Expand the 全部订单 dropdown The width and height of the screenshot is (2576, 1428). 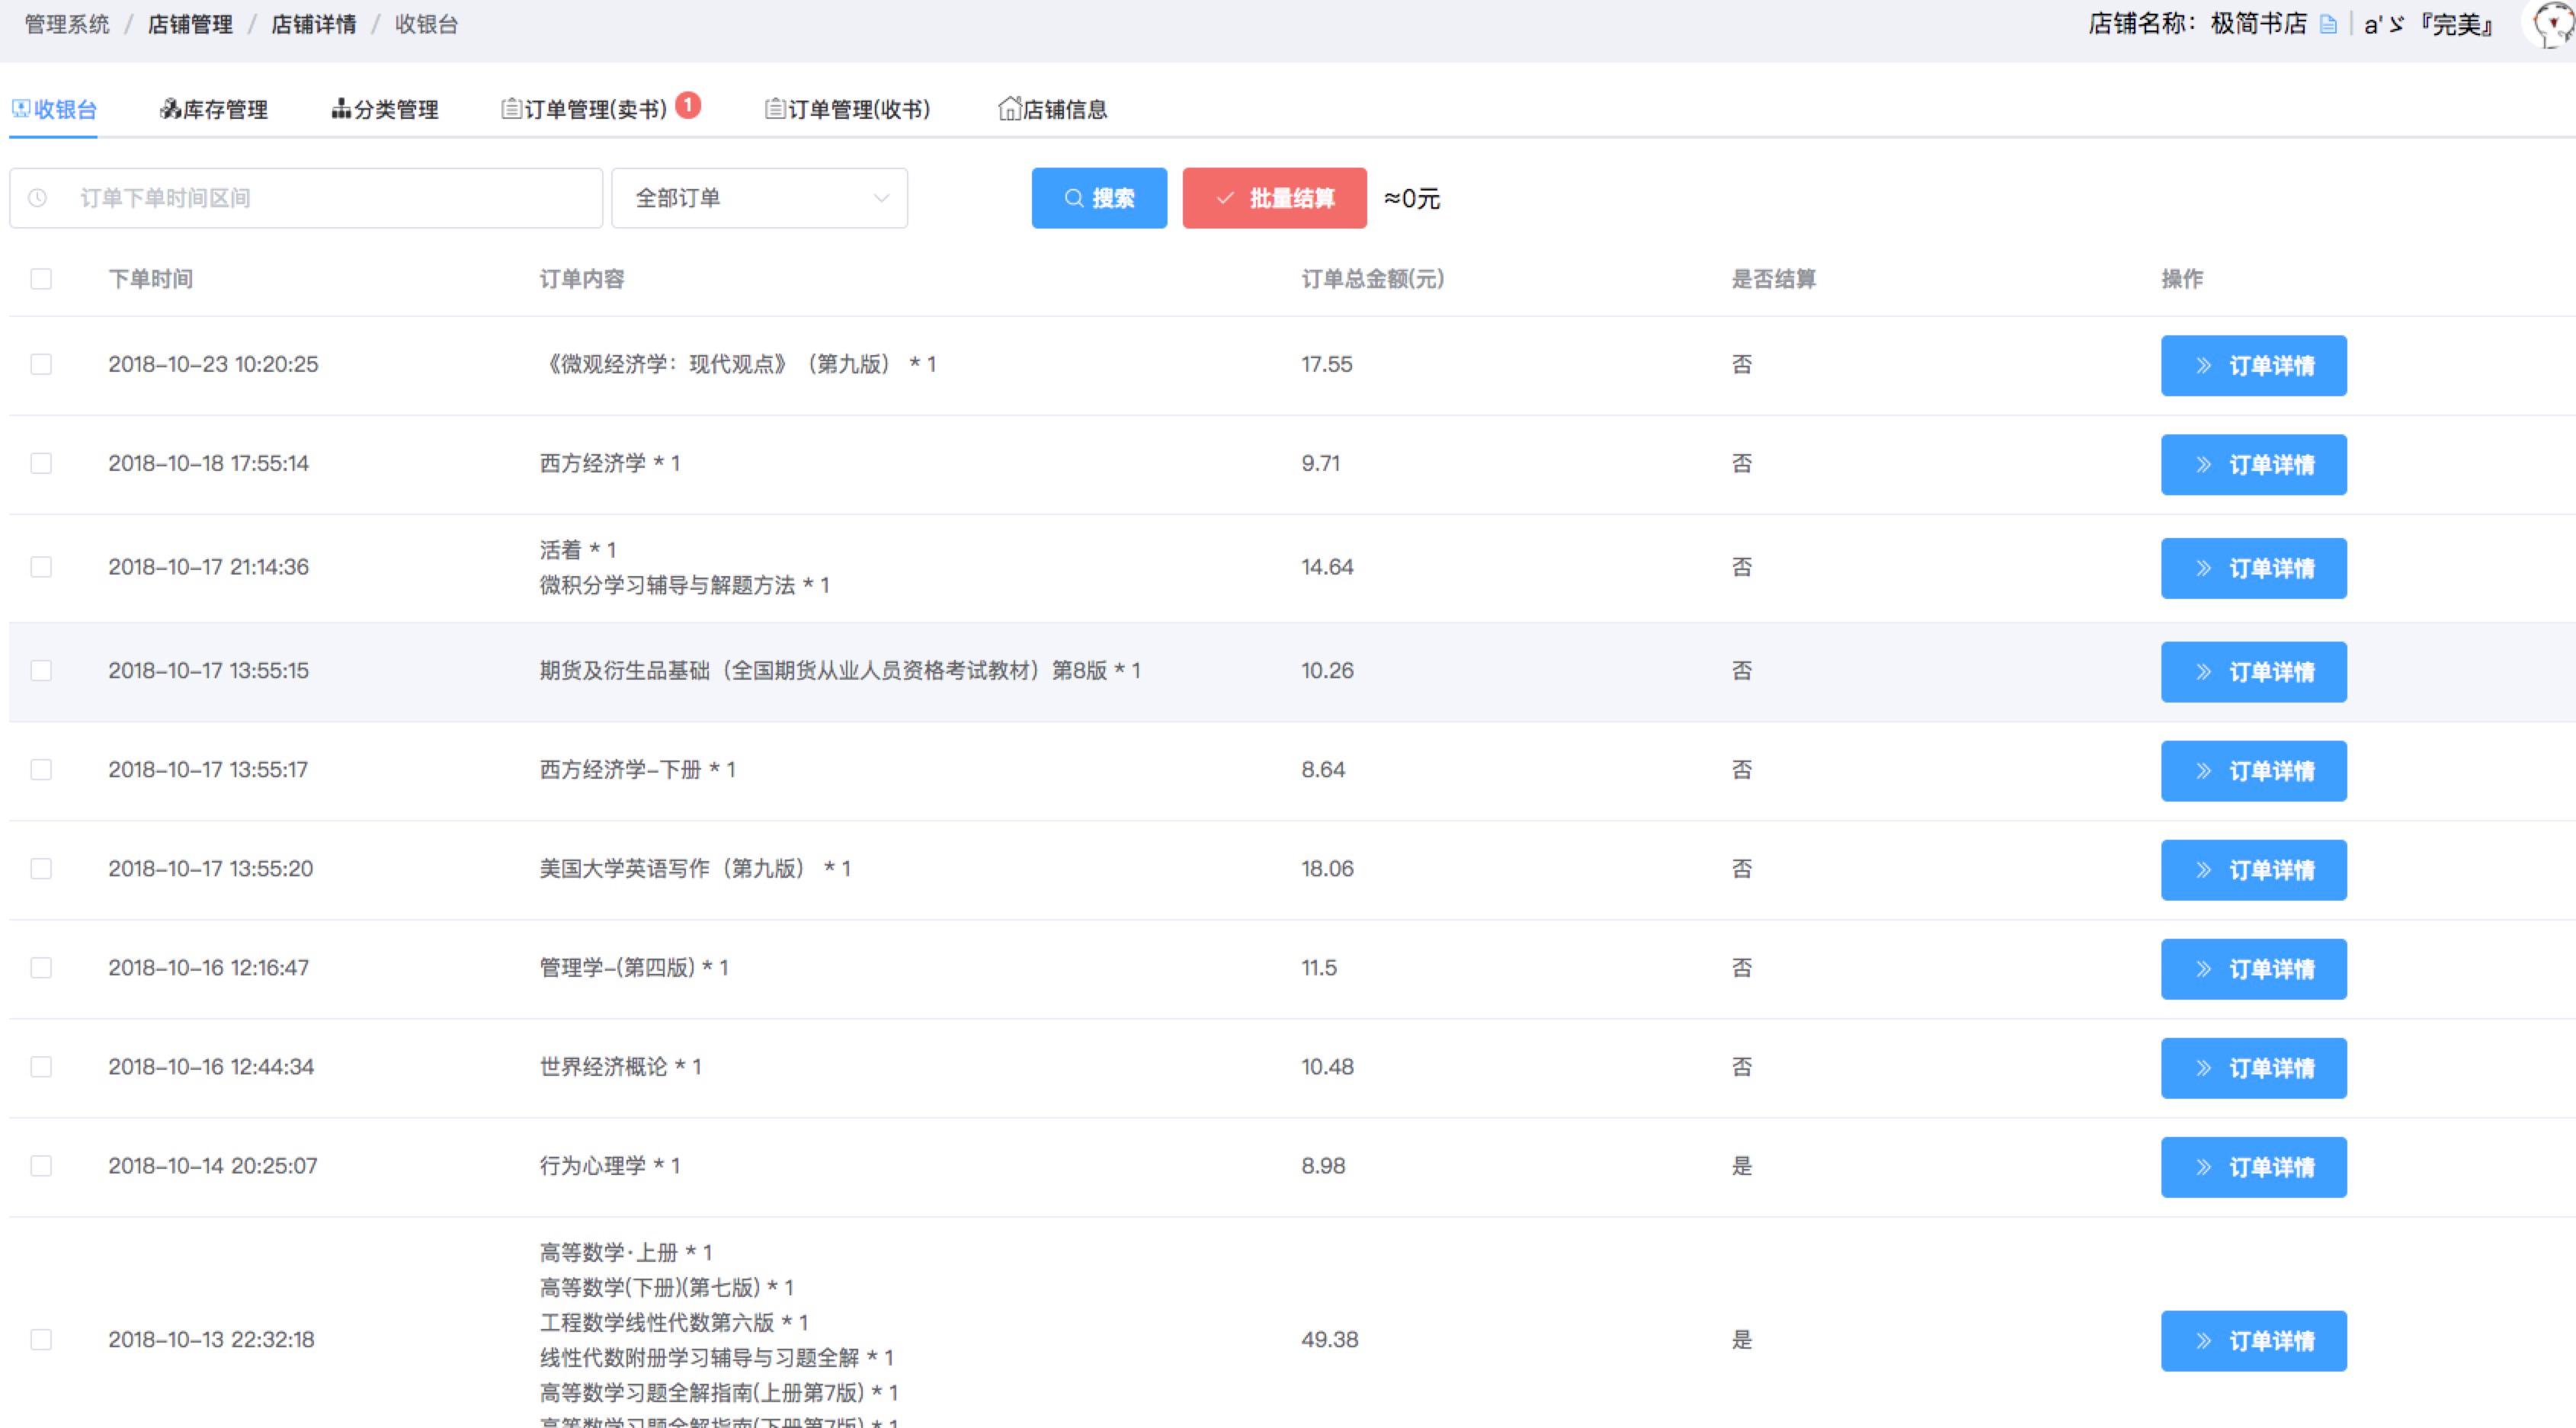tap(760, 198)
